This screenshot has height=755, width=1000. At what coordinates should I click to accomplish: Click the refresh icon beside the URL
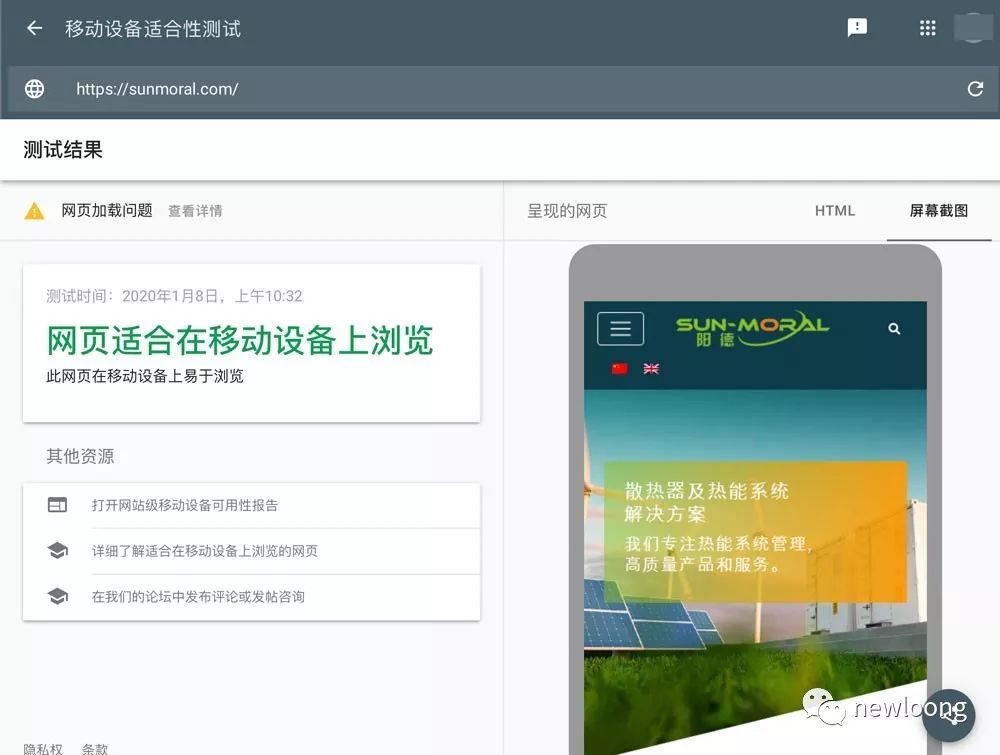pyautogui.click(x=975, y=89)
